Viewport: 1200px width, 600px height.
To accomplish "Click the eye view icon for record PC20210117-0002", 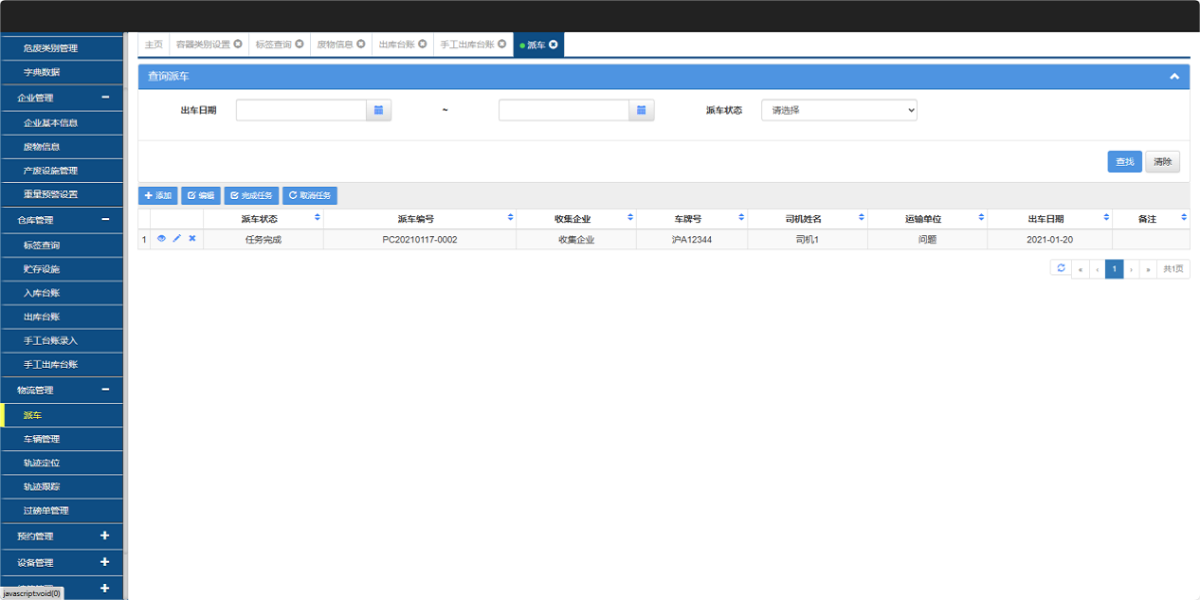I will pyautogui.click(x=160, y=239).
